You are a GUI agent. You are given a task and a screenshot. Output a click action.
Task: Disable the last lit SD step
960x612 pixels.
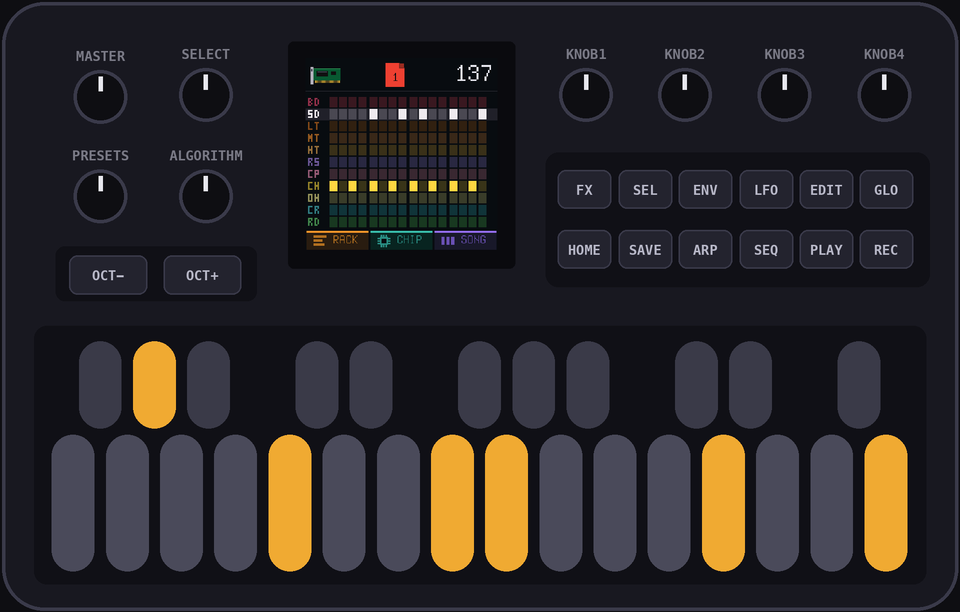pos(482,114)
